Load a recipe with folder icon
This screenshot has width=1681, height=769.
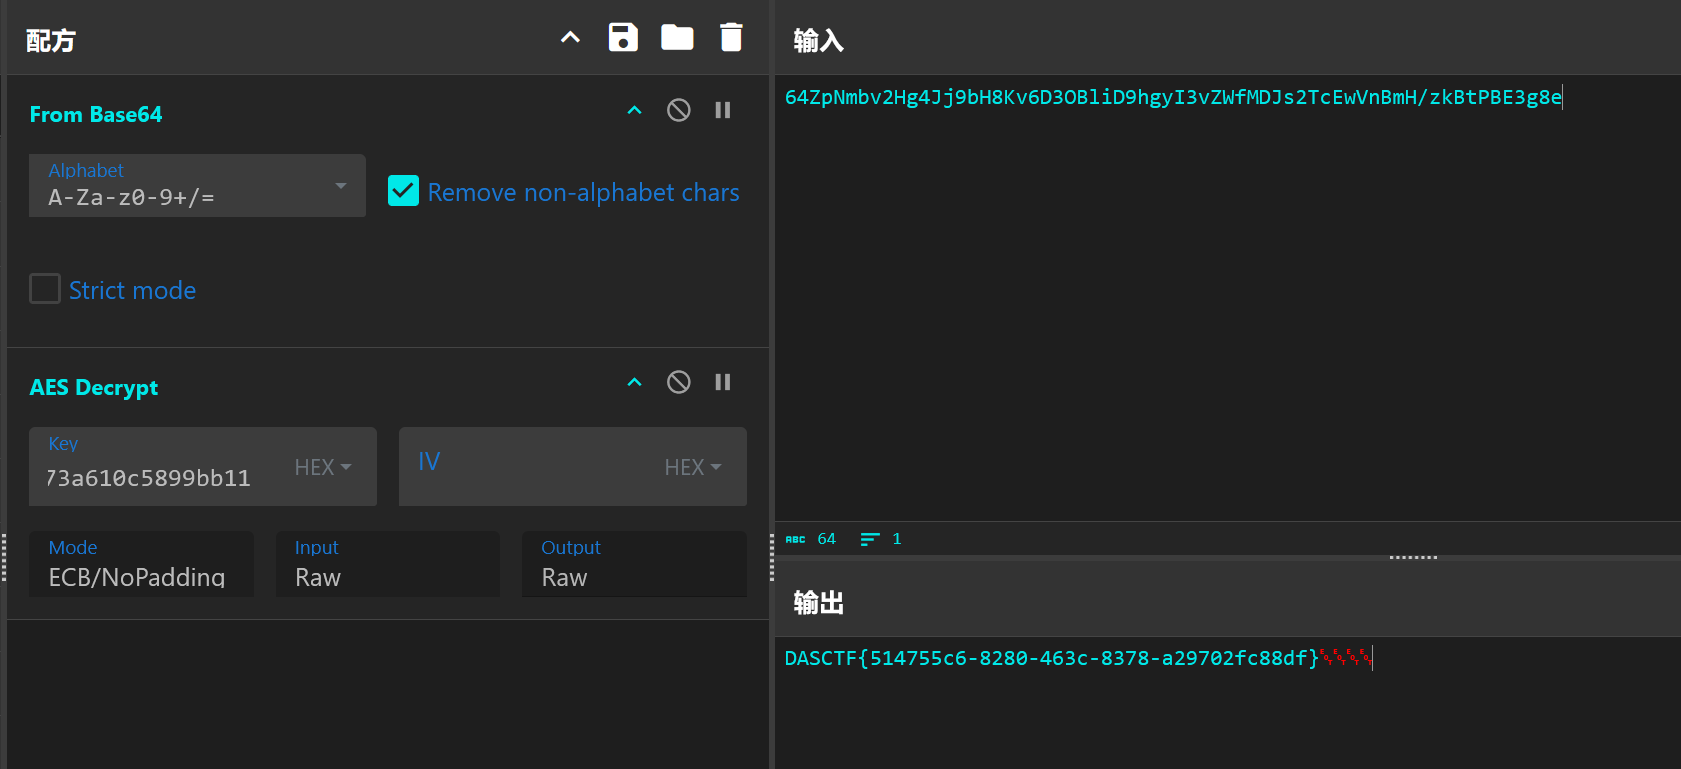(677, 38)
